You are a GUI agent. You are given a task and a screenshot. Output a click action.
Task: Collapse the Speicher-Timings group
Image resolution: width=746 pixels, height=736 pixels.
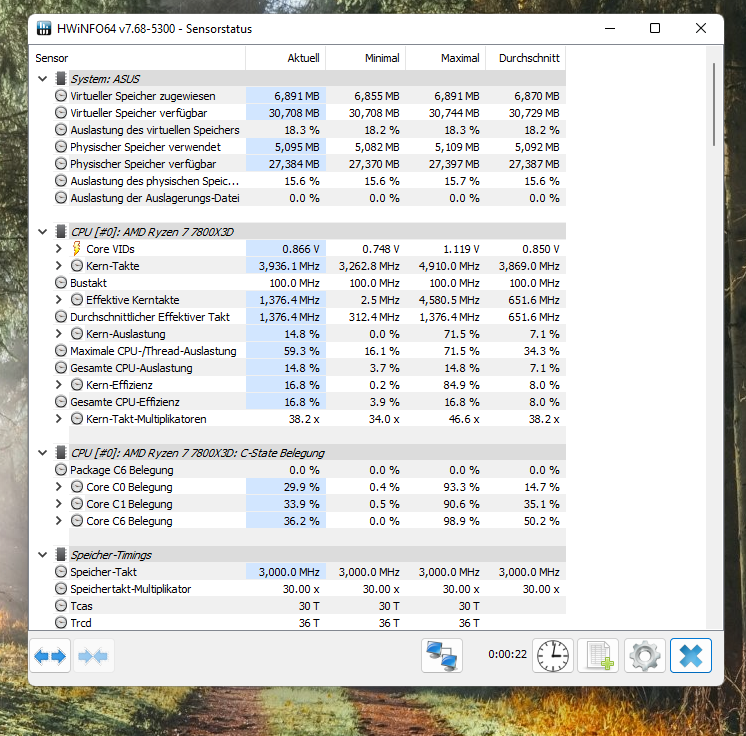43,555
